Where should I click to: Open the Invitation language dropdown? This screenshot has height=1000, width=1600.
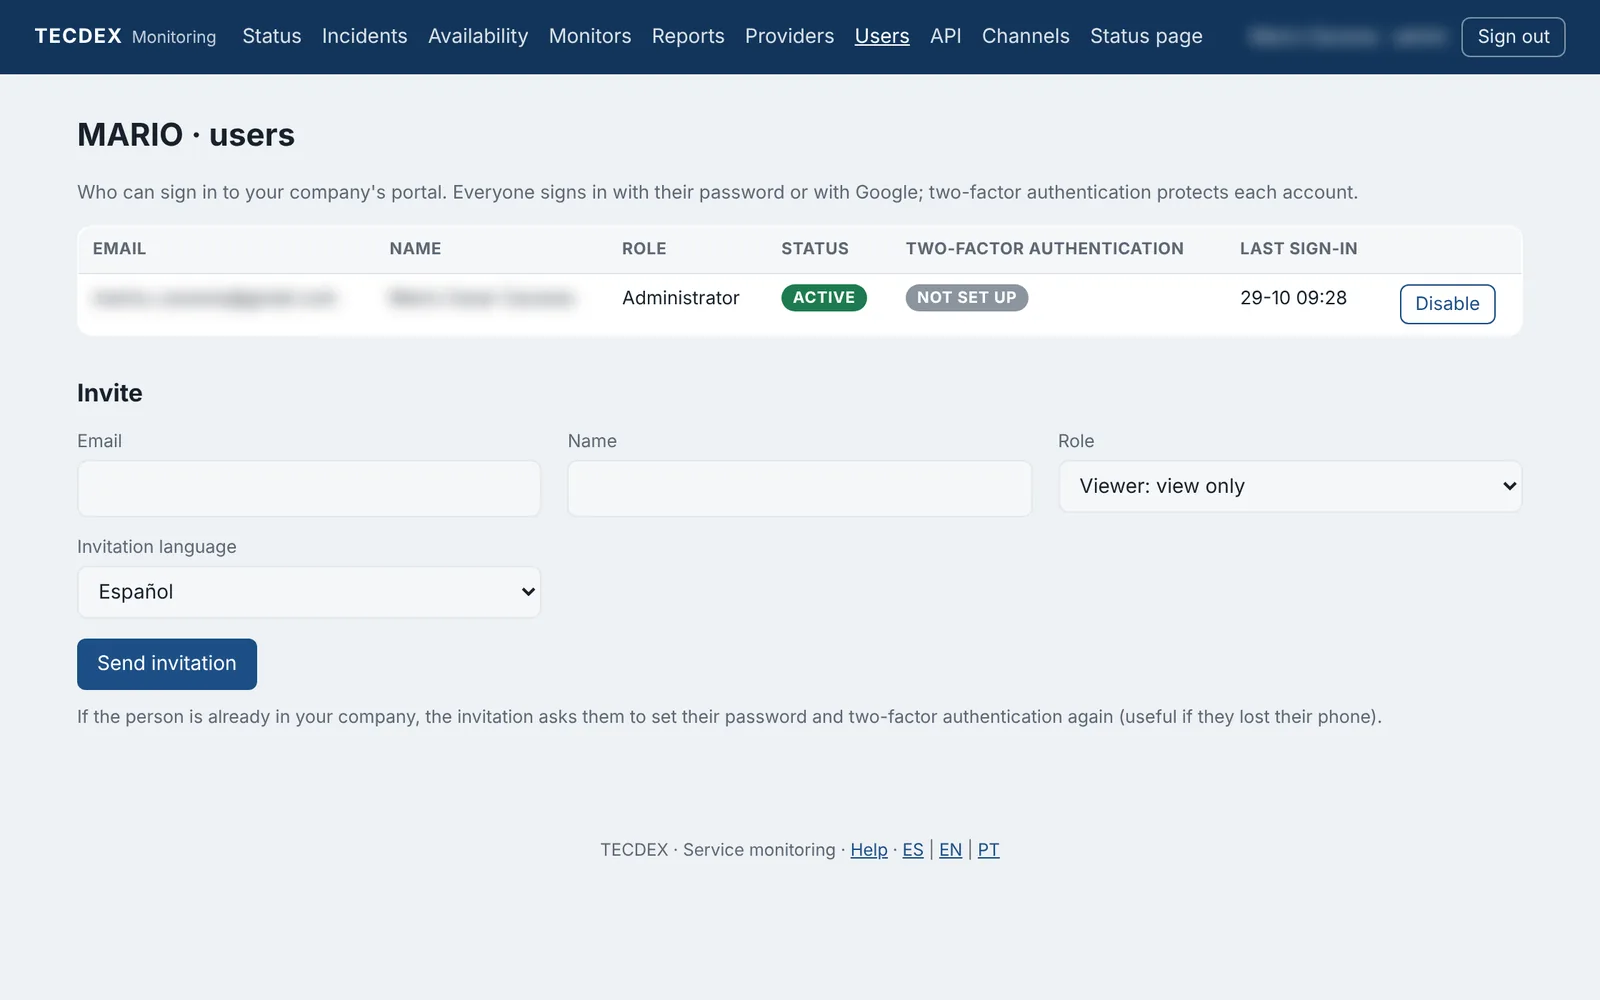(309, 592)
